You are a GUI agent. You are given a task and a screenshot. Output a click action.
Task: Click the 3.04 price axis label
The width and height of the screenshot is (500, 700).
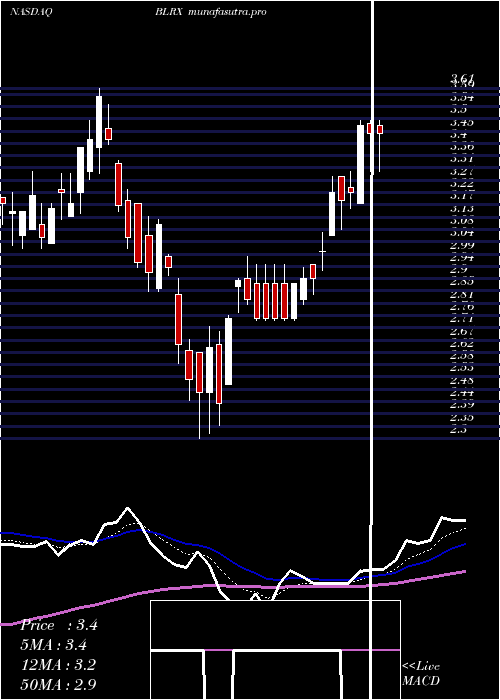(x=462, y=233)
